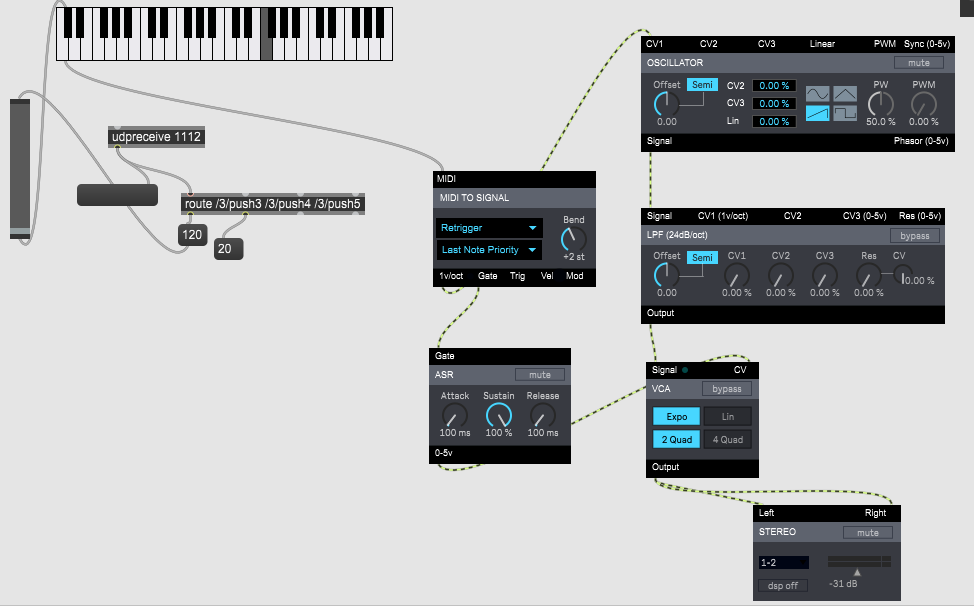
Task: Toggle Semi mode in the Oscillator module
Action: pos(701,86)
